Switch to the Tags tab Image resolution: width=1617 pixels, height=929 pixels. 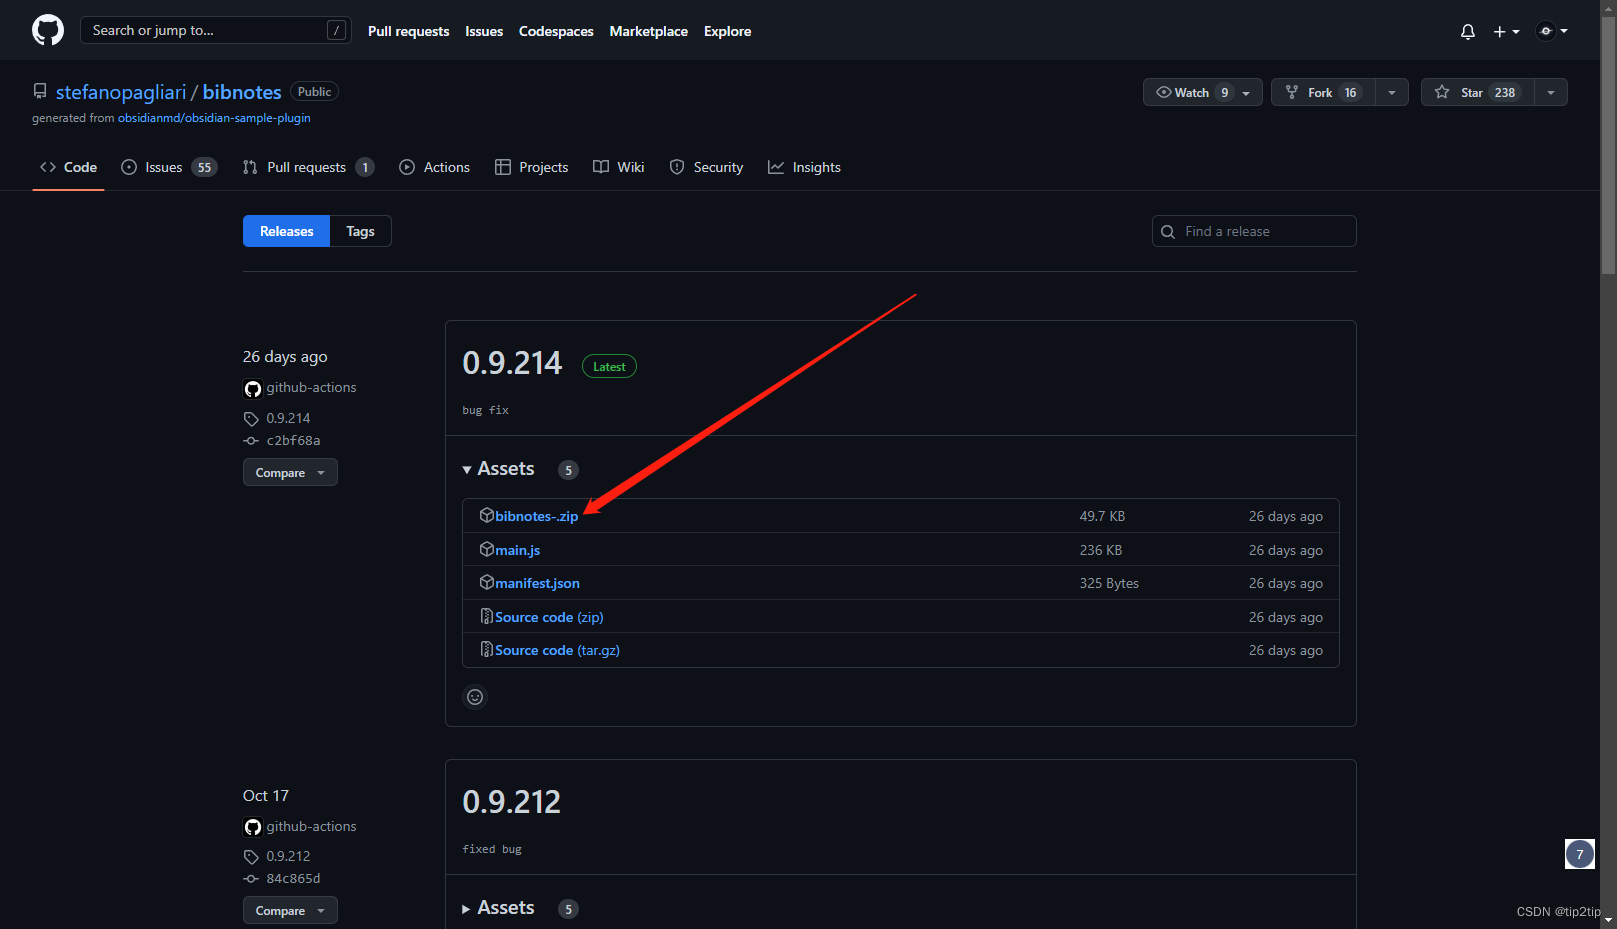(360, 231)
